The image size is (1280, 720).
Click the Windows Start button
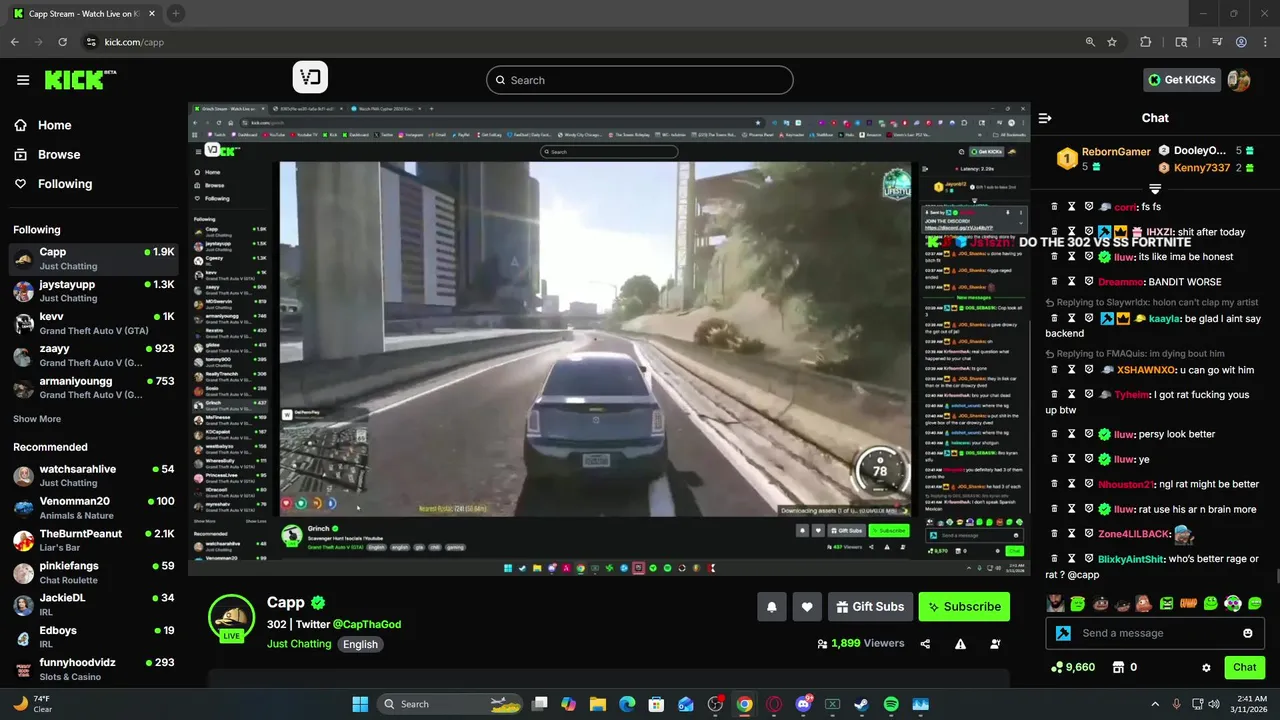tap(360, 704)
